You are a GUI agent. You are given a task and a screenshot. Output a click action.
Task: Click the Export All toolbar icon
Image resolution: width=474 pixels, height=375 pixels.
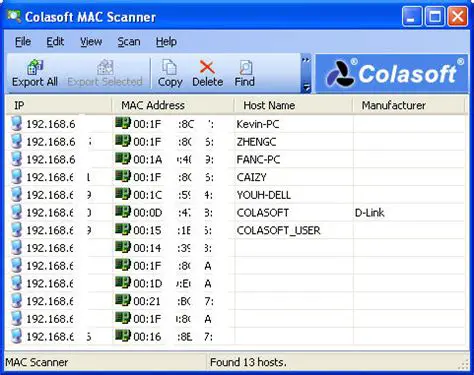[x=35, y=67]
